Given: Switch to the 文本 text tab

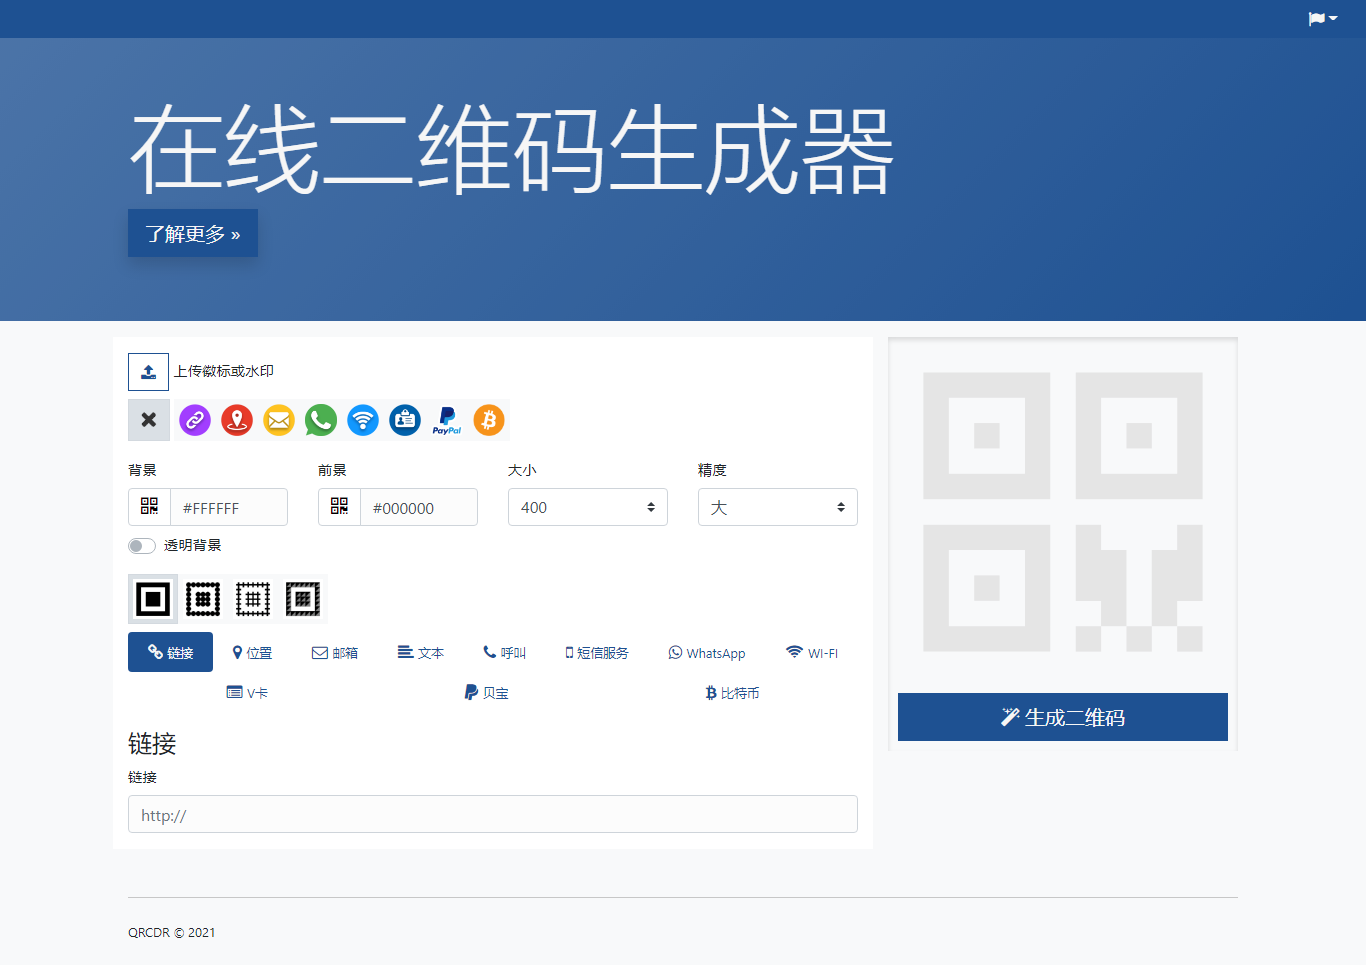Looking at the screenshot, I should click(420, 652).
